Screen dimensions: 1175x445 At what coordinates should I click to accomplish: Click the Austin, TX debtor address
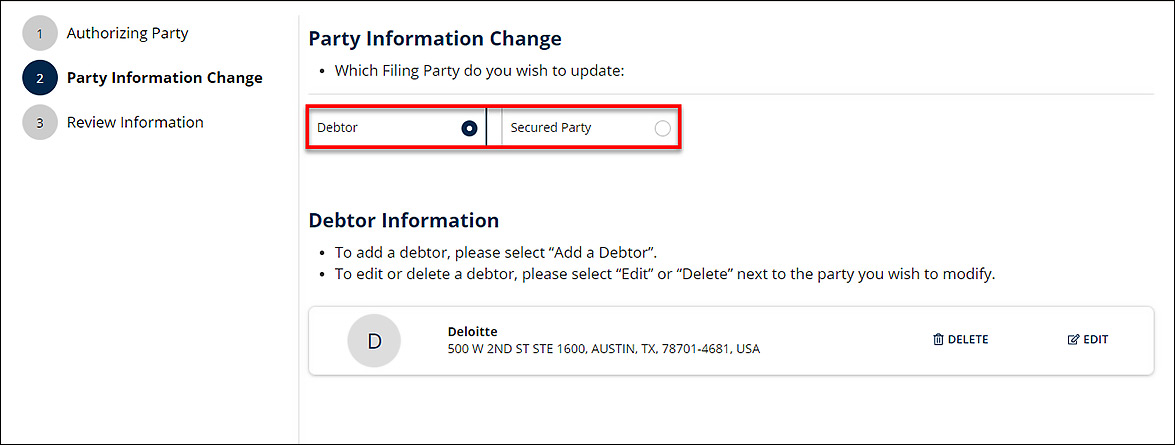click(603, 349)
